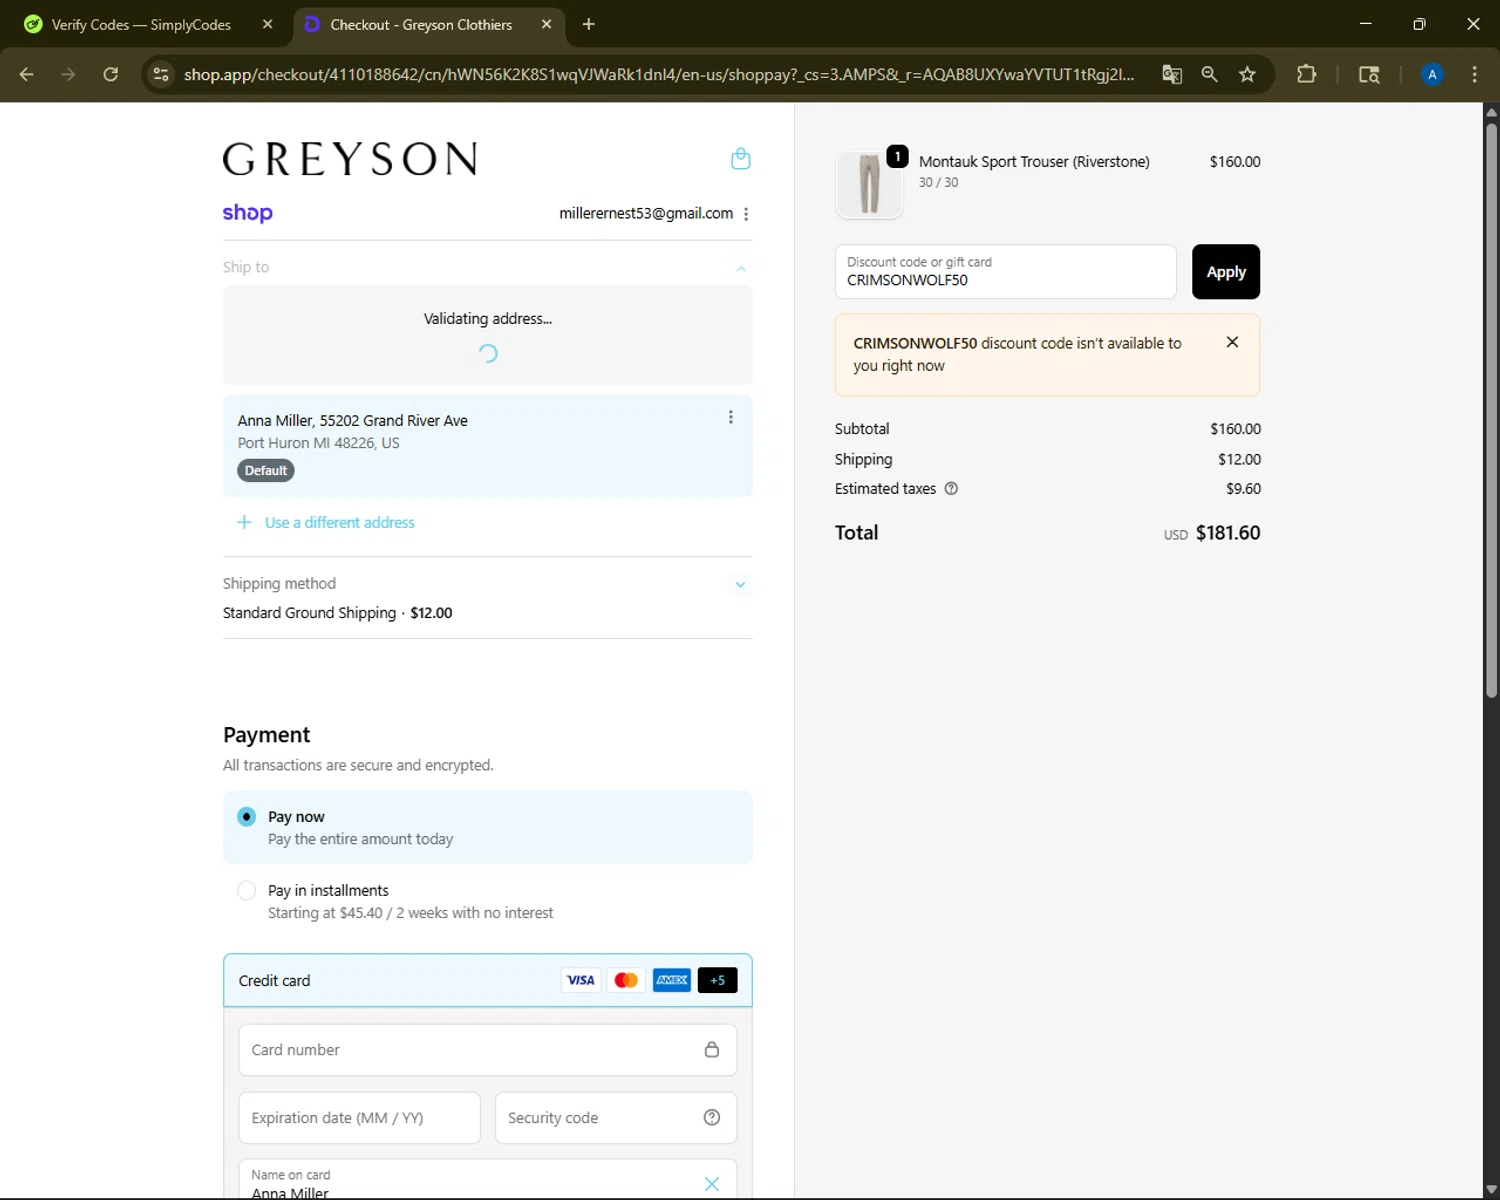Go back to previous page
Image resolution: width=1500 pixels, height=1200 pixels.
pyautogui.click(x=27, y=74)
